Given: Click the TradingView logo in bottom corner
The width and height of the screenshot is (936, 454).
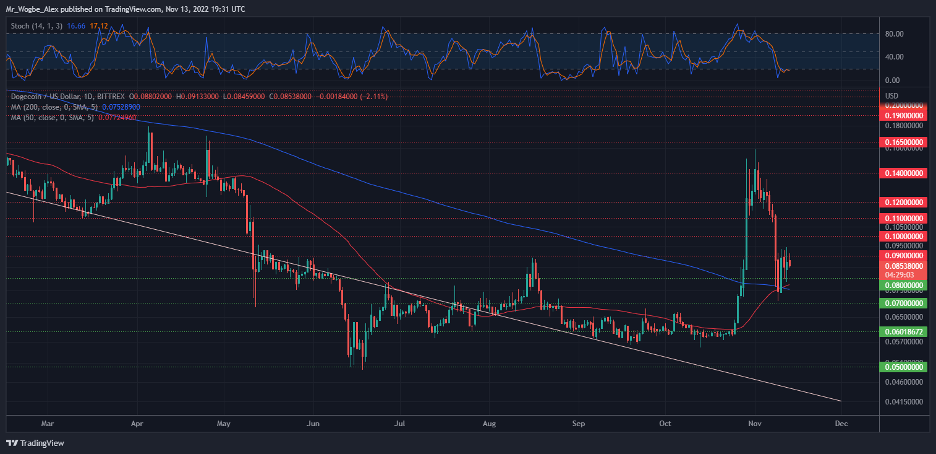Looking at the screenshot, I should click(x=30, y=443).
